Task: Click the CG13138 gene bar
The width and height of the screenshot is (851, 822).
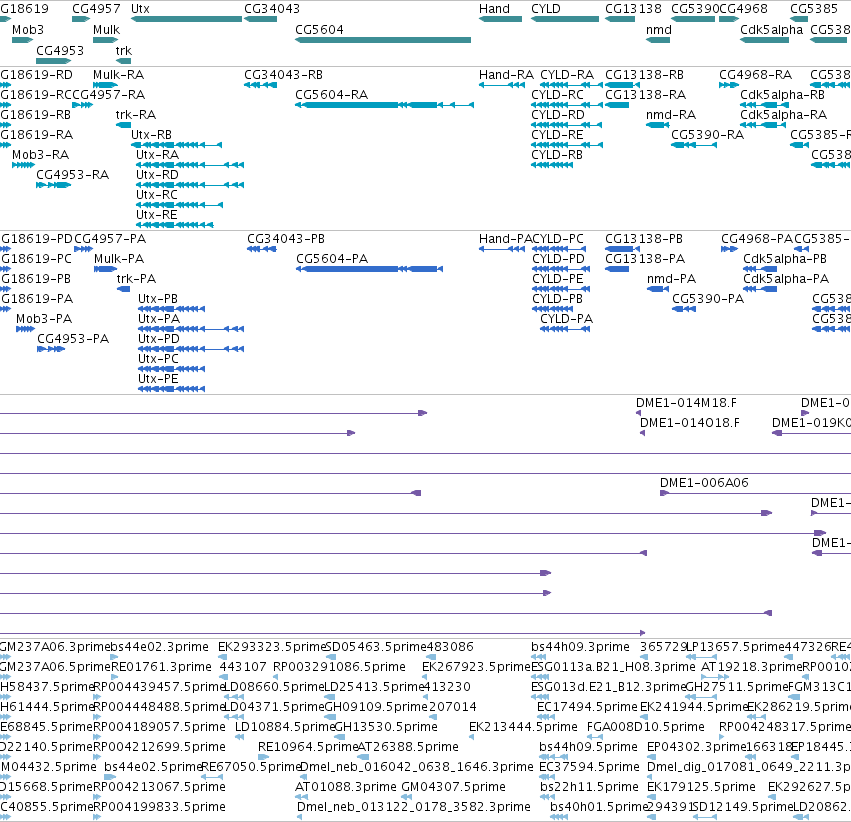Action: tap(620, 19)
